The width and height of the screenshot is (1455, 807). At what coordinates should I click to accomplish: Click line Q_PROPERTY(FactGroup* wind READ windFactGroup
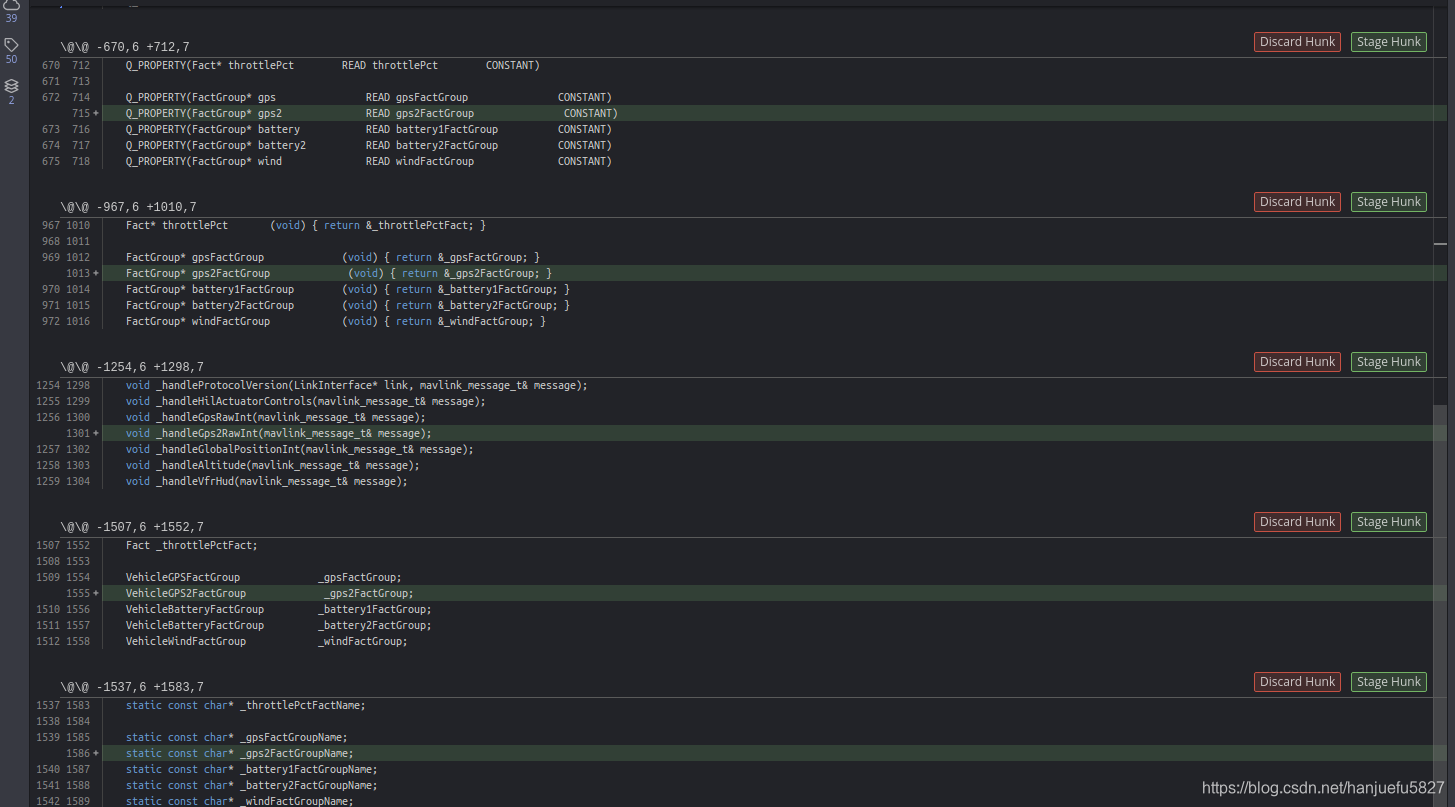(369, 161)
